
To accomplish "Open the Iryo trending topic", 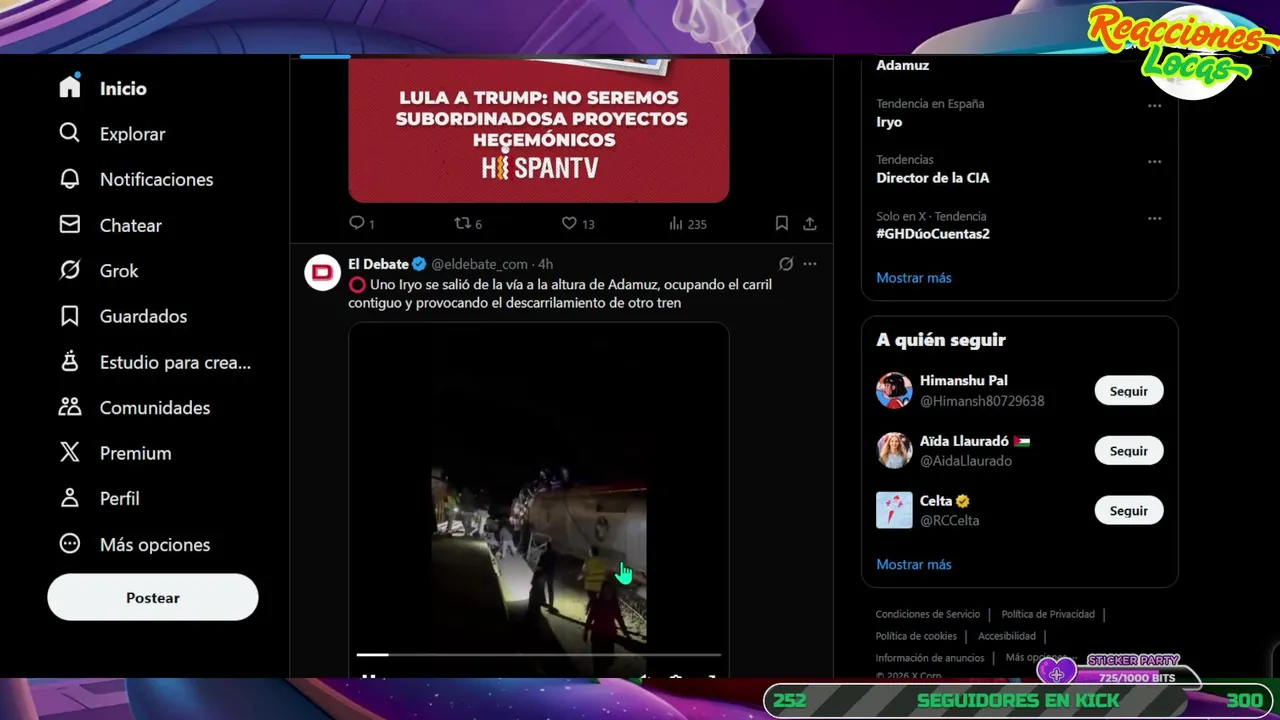I will [x=889, y=122].
